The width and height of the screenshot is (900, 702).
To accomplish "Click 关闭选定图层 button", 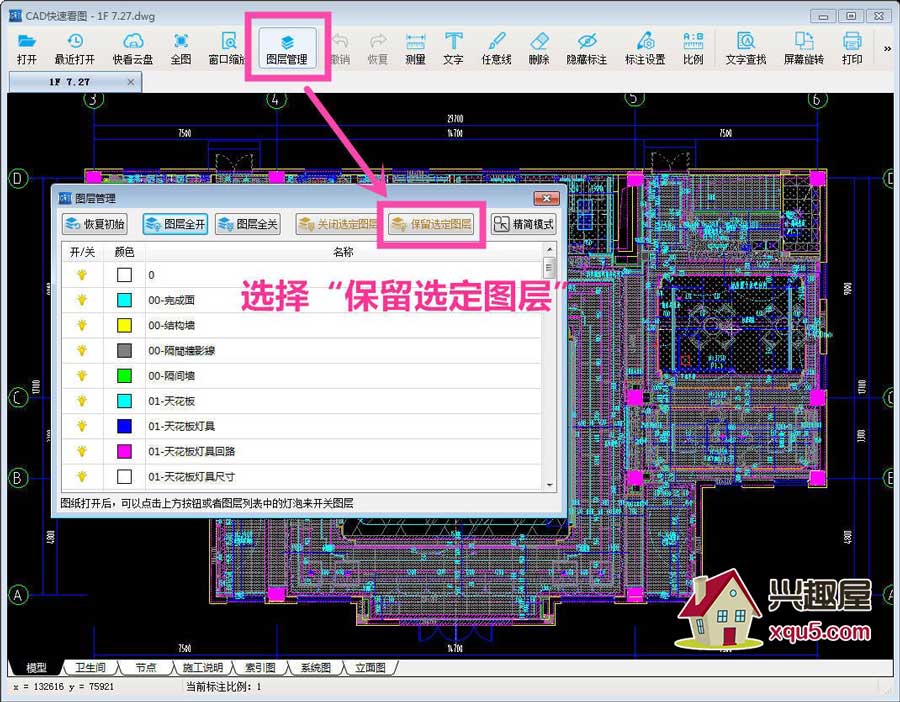I will coord(337,224).
